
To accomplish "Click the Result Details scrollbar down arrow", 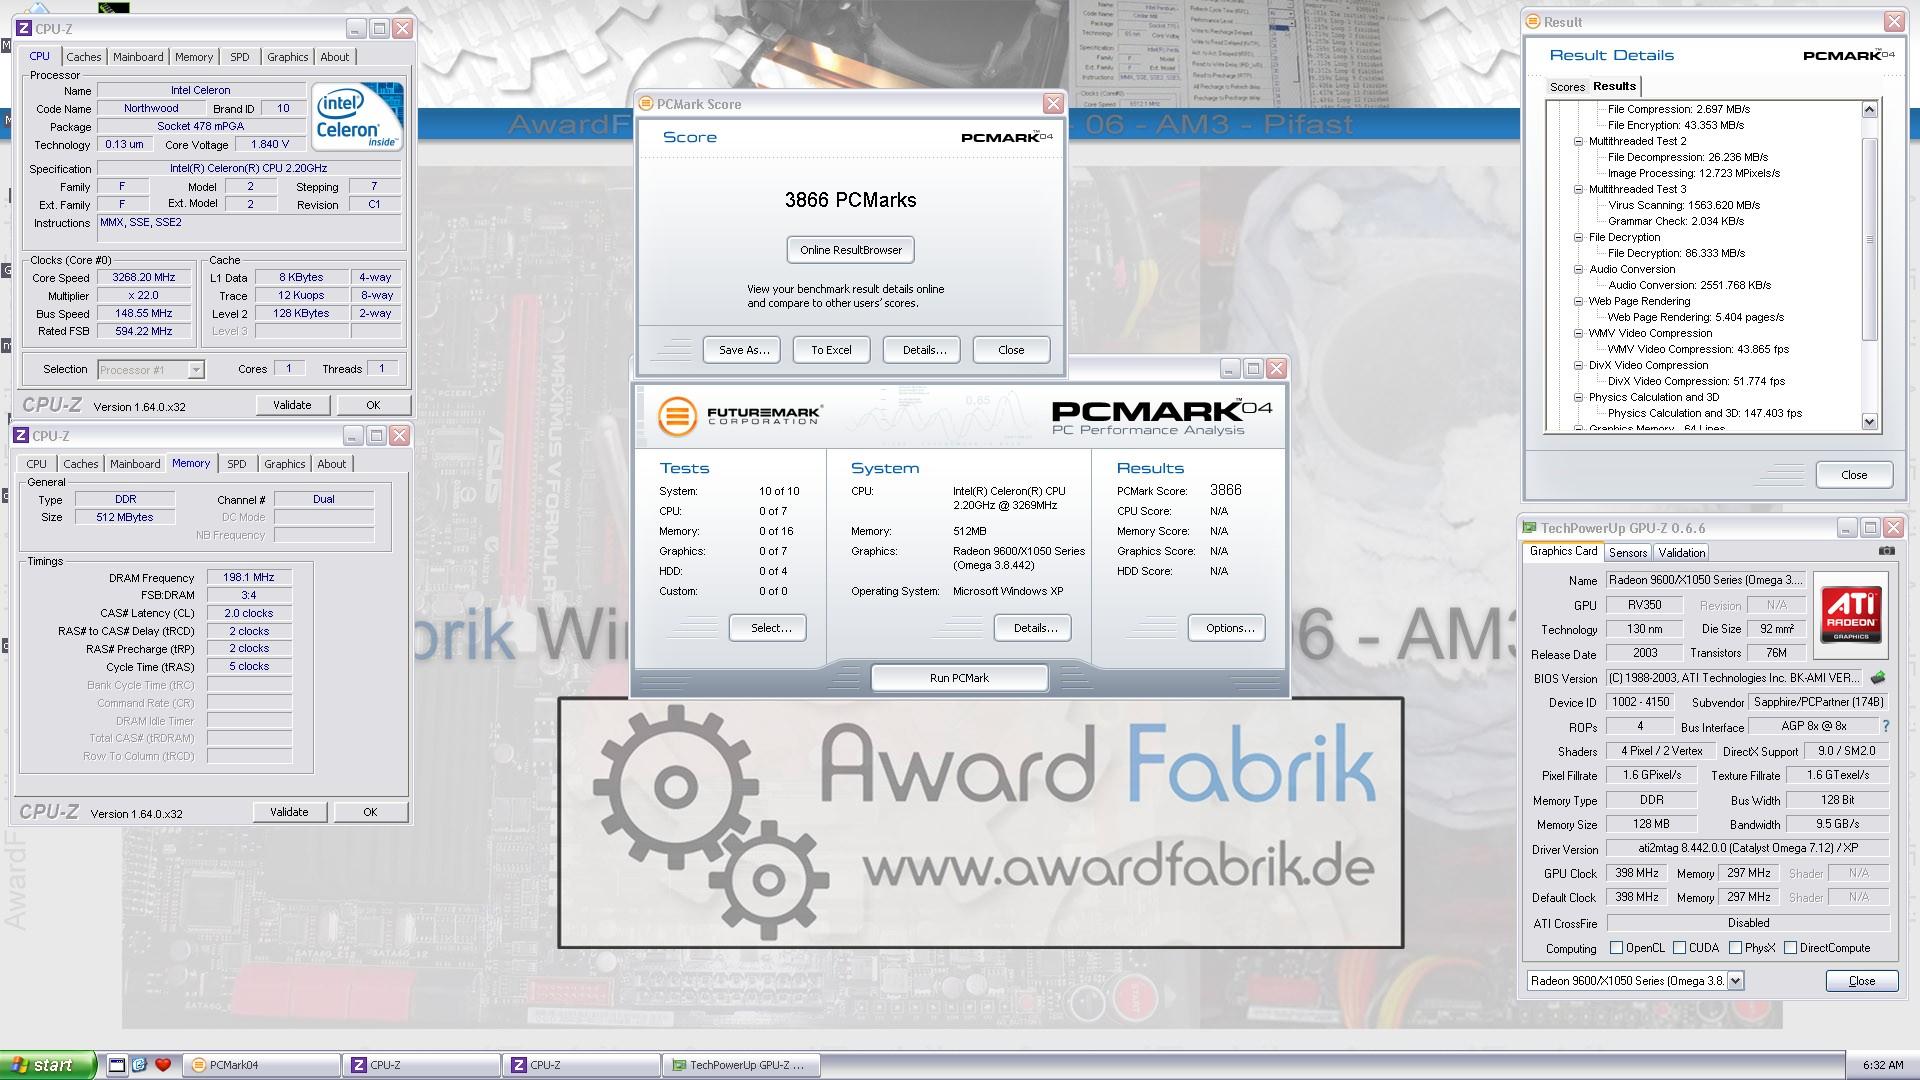I will [1869, 422].
